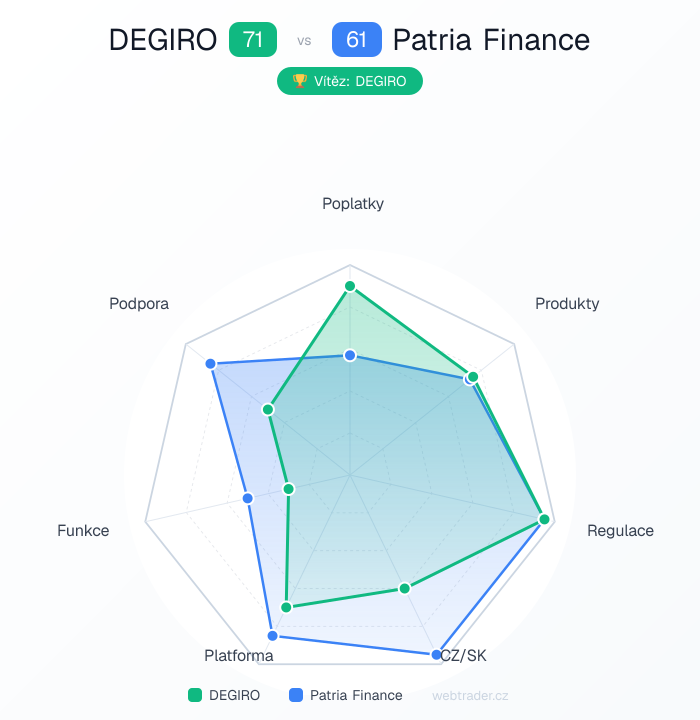700x720 pixels.
Task: Click the Funkce axis label
Action: click(x=84, y=530)
